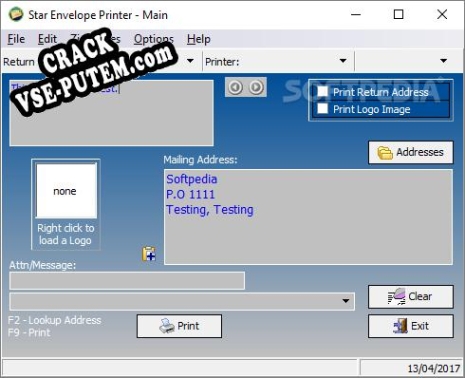Go to next return address arrow
Viewport: 465px width, 378px height.
pyautogui.click(x=256, y=87)
